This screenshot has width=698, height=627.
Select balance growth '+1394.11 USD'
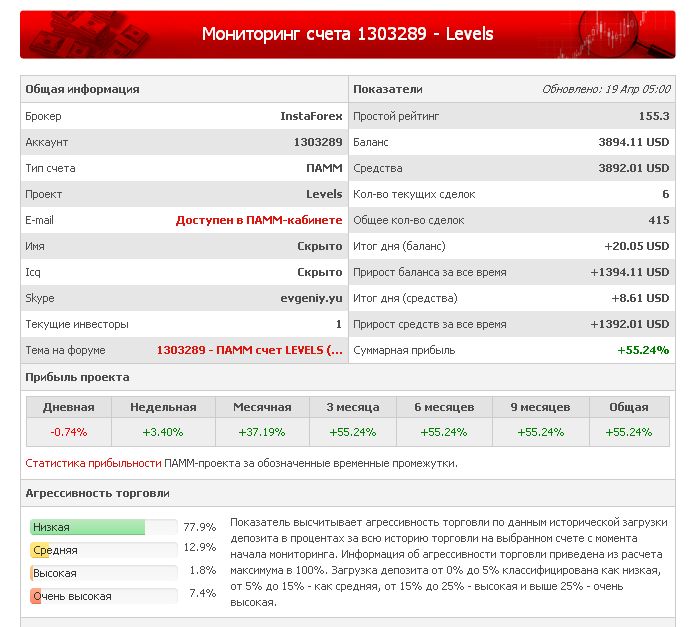pos(629,272)
